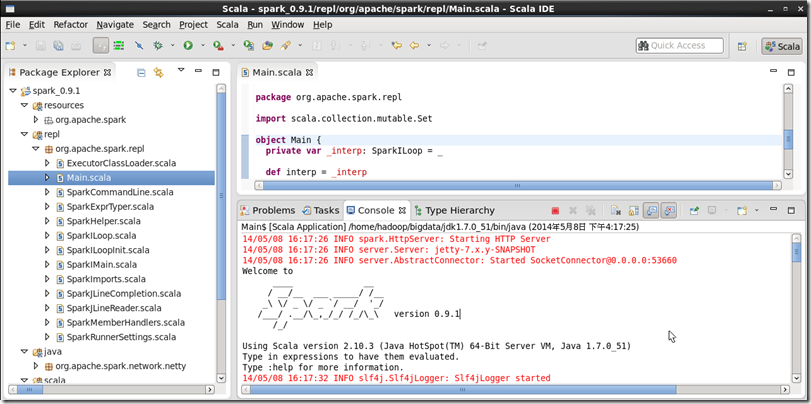Toggle Skip All Breakpoints in toolbar

coord(139,46)
